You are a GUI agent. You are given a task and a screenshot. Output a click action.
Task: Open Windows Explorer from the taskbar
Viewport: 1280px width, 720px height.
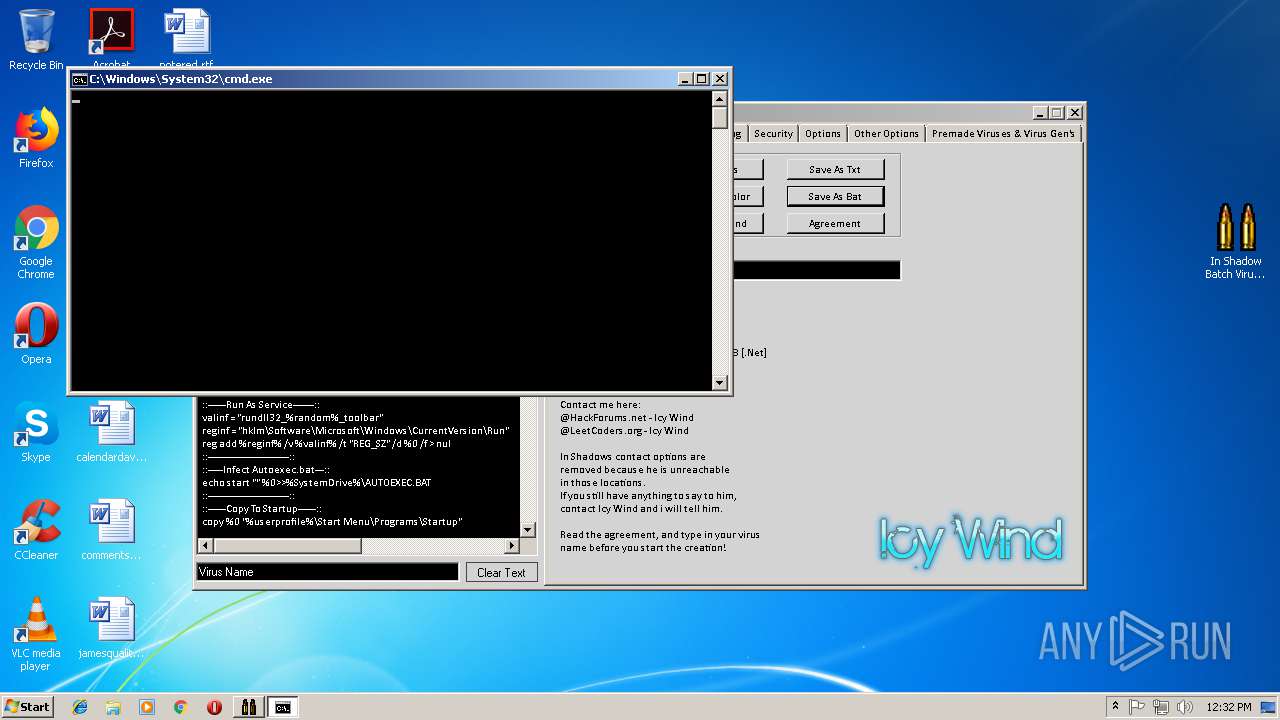click(113, 707)
